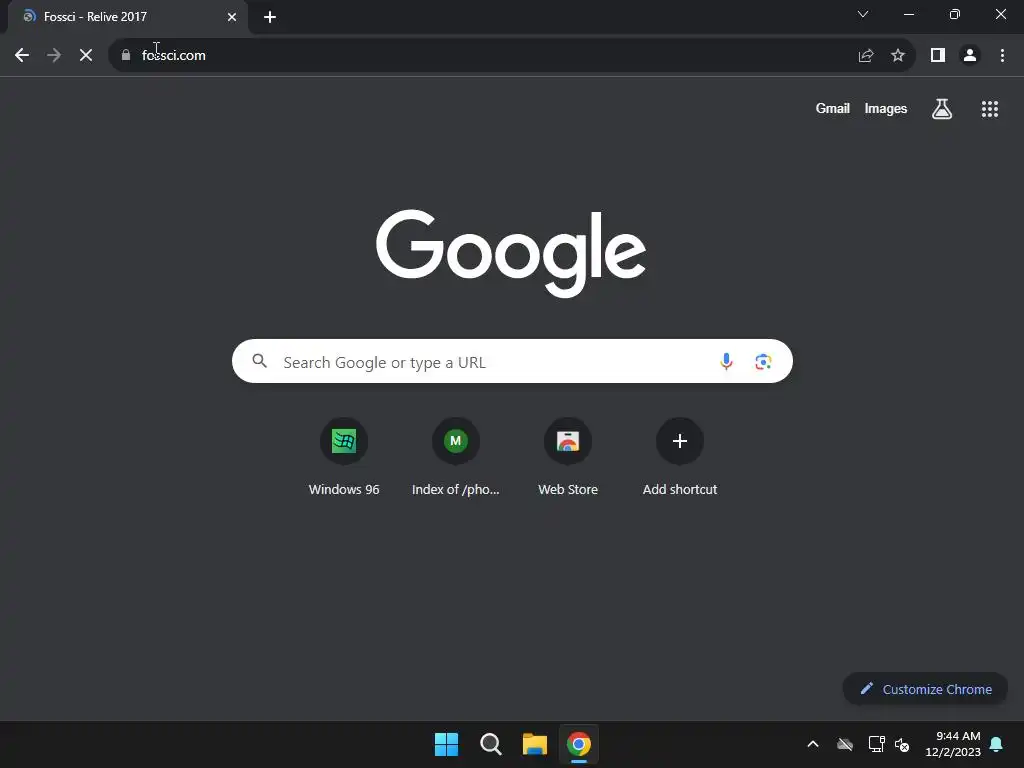Start voice search with microphone icon

point(726,361)
